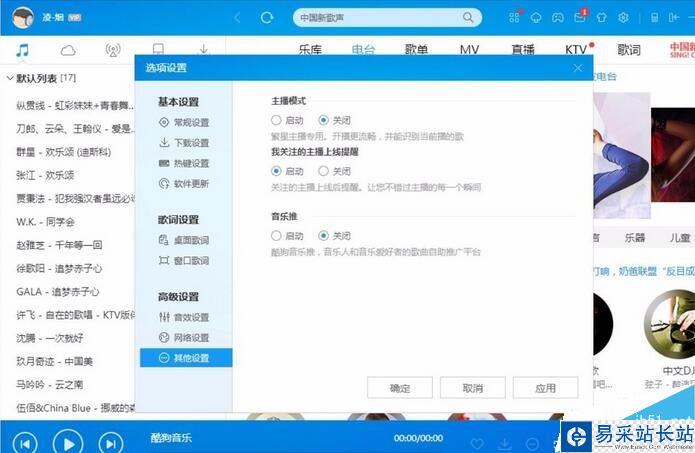Select song 群星 - 欢乐颂 (迪斯科)
This screenshot has width=695, height=453.
(x=63, y=152)
